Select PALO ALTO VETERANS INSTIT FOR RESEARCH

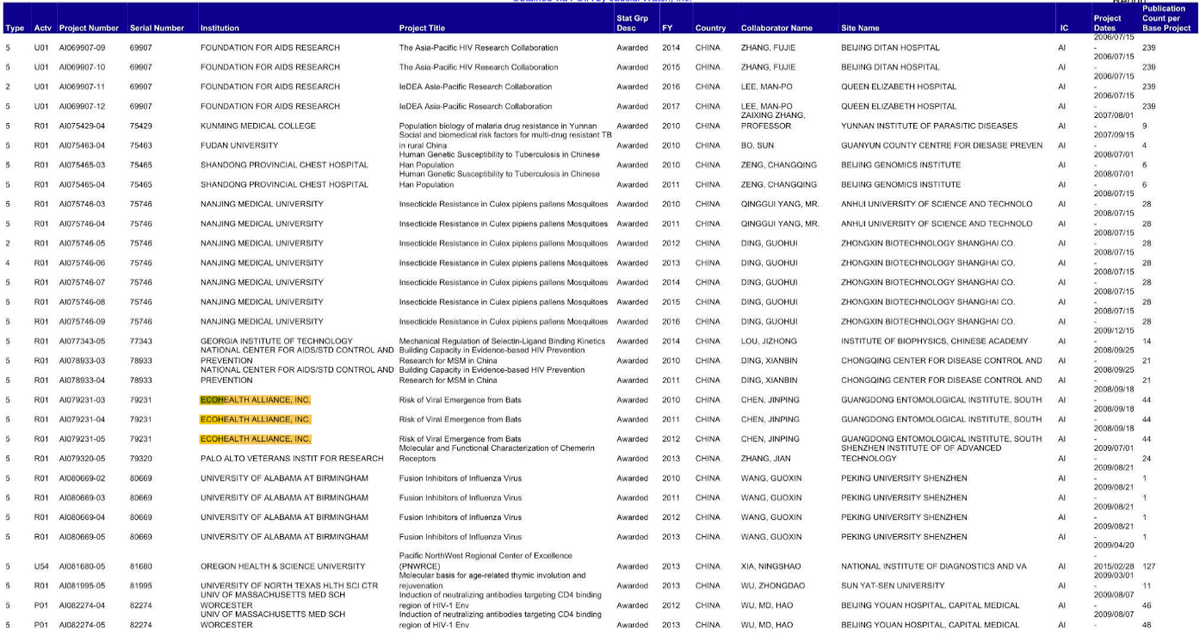pyautogui.click(x=291, y=458)
